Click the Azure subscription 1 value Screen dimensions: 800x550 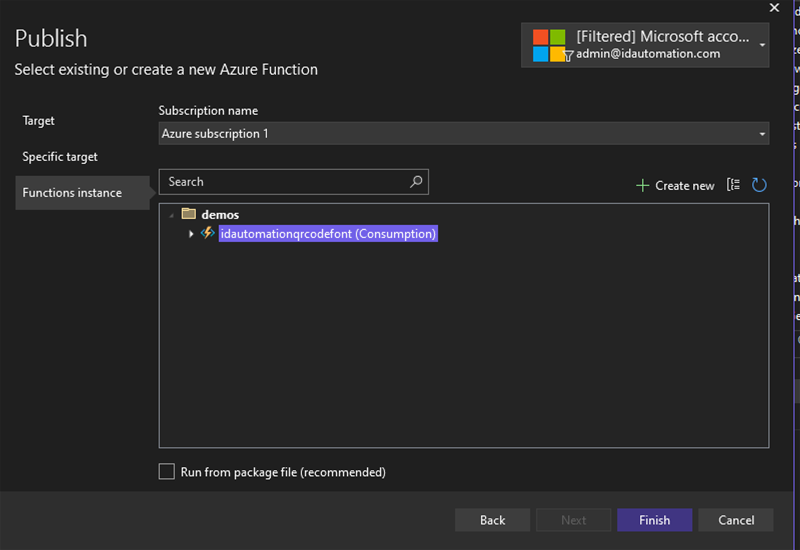[x=215, y=134]
